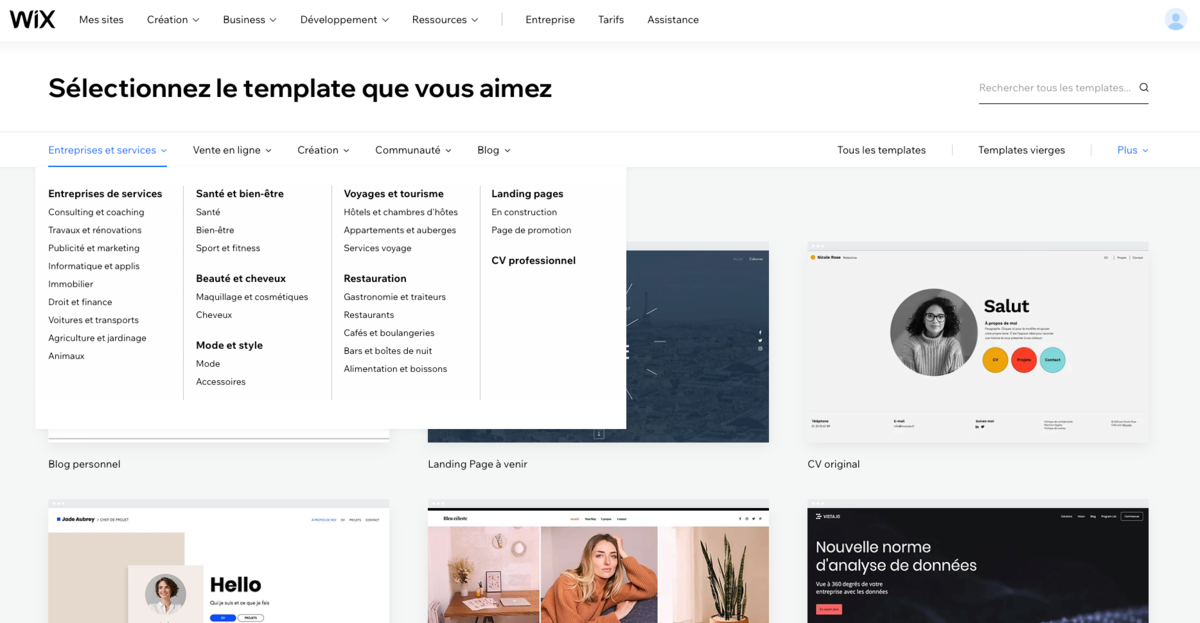Select Droit et finance
The height and width of the screenshot is (623, 1200).
click(80, 302)
